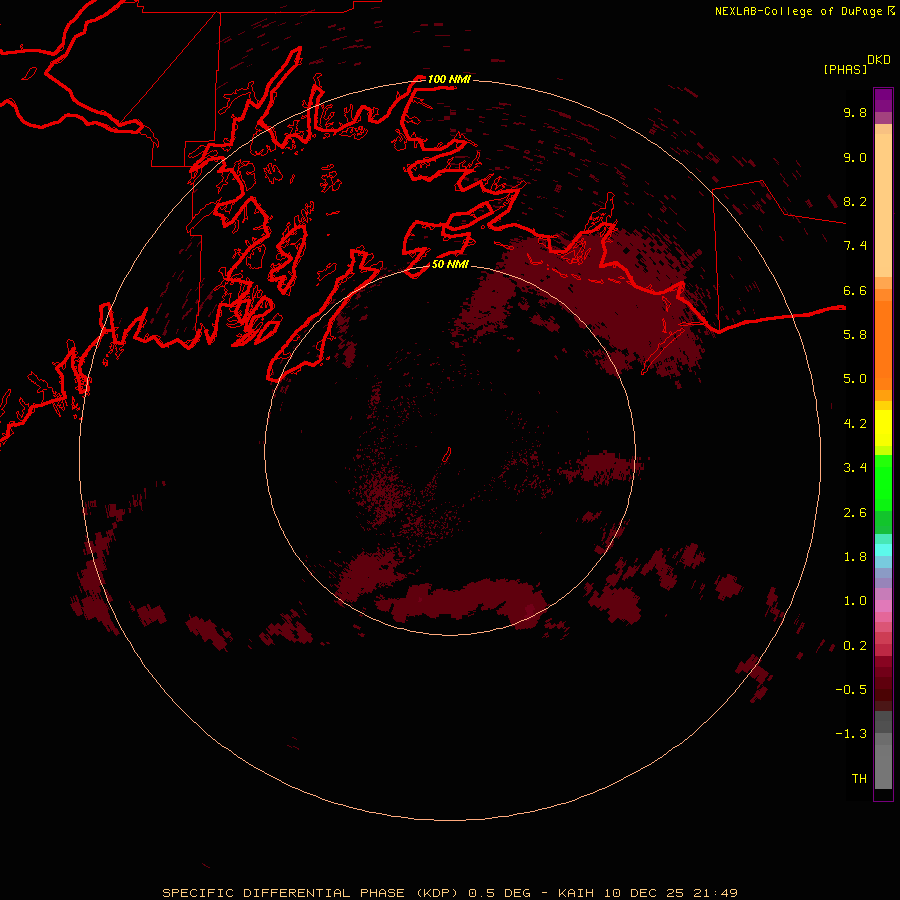Pick the purple band atop the color scale

(x=883, y=100)
